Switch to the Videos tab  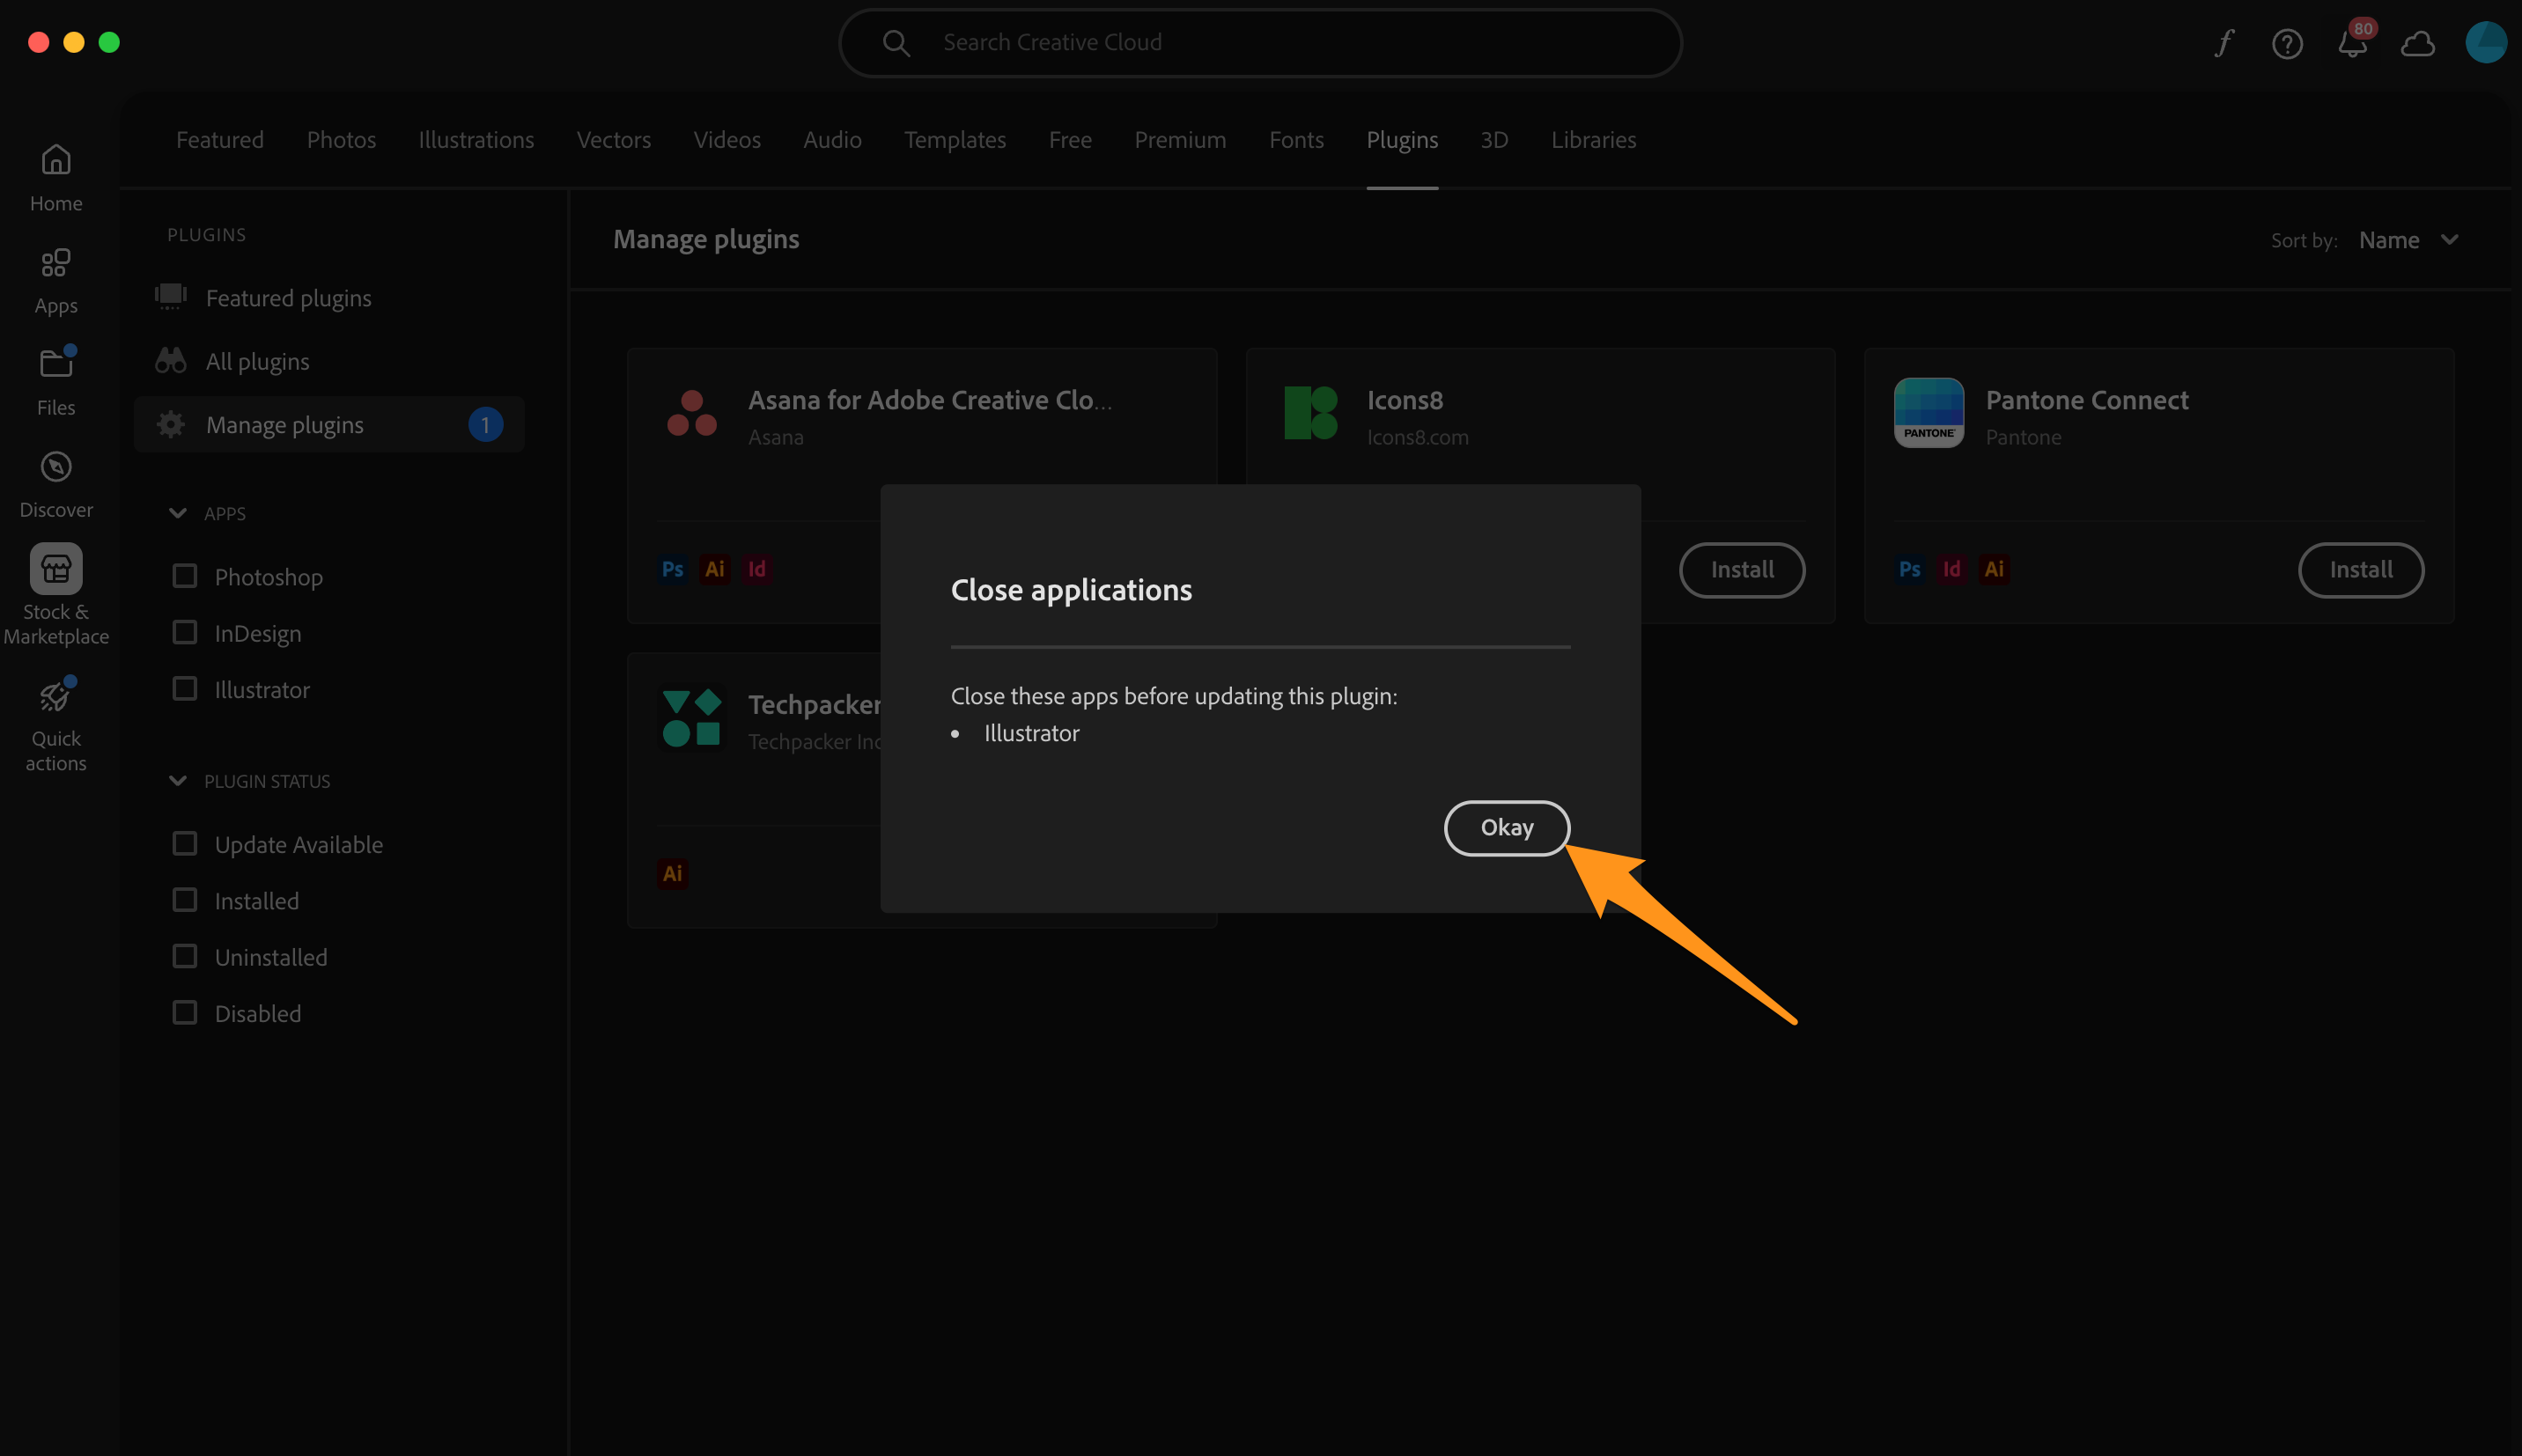pos(727,140)
